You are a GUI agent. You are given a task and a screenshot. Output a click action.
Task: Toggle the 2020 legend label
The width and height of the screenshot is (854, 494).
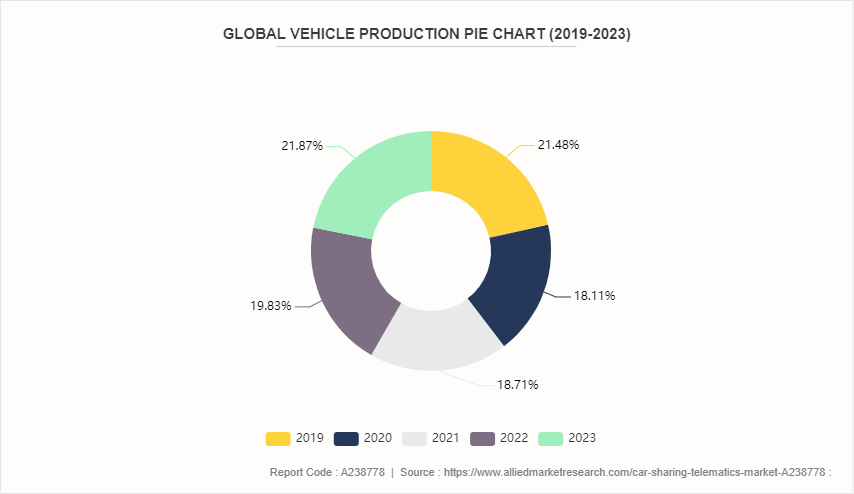point(378,438)
